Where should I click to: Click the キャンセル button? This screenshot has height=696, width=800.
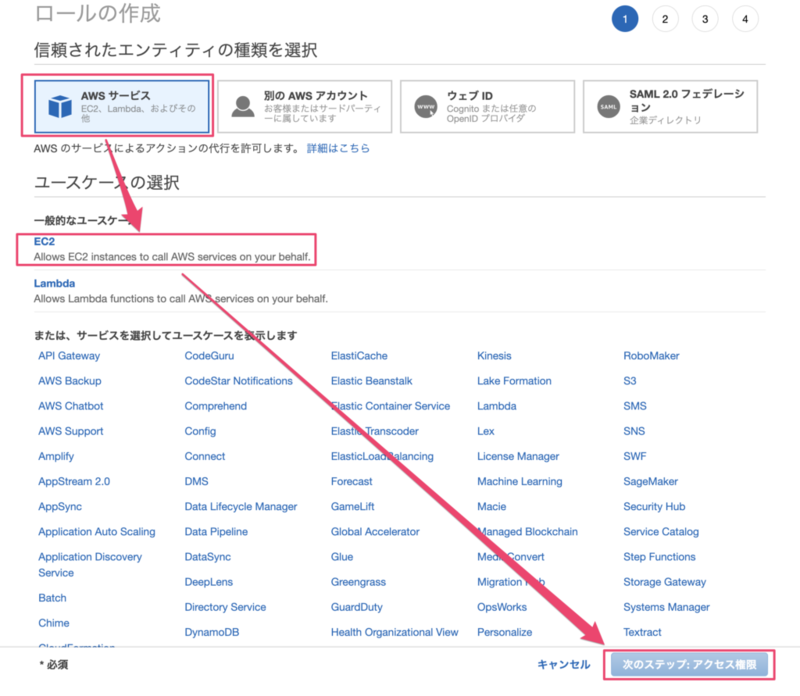point(564,664)
